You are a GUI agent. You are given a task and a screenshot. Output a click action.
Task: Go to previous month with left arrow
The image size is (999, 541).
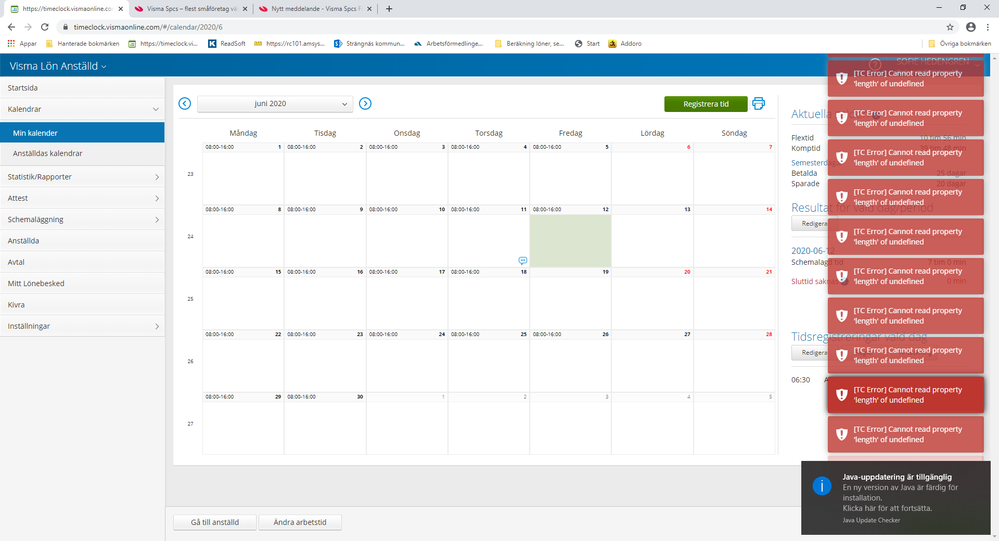185,103
